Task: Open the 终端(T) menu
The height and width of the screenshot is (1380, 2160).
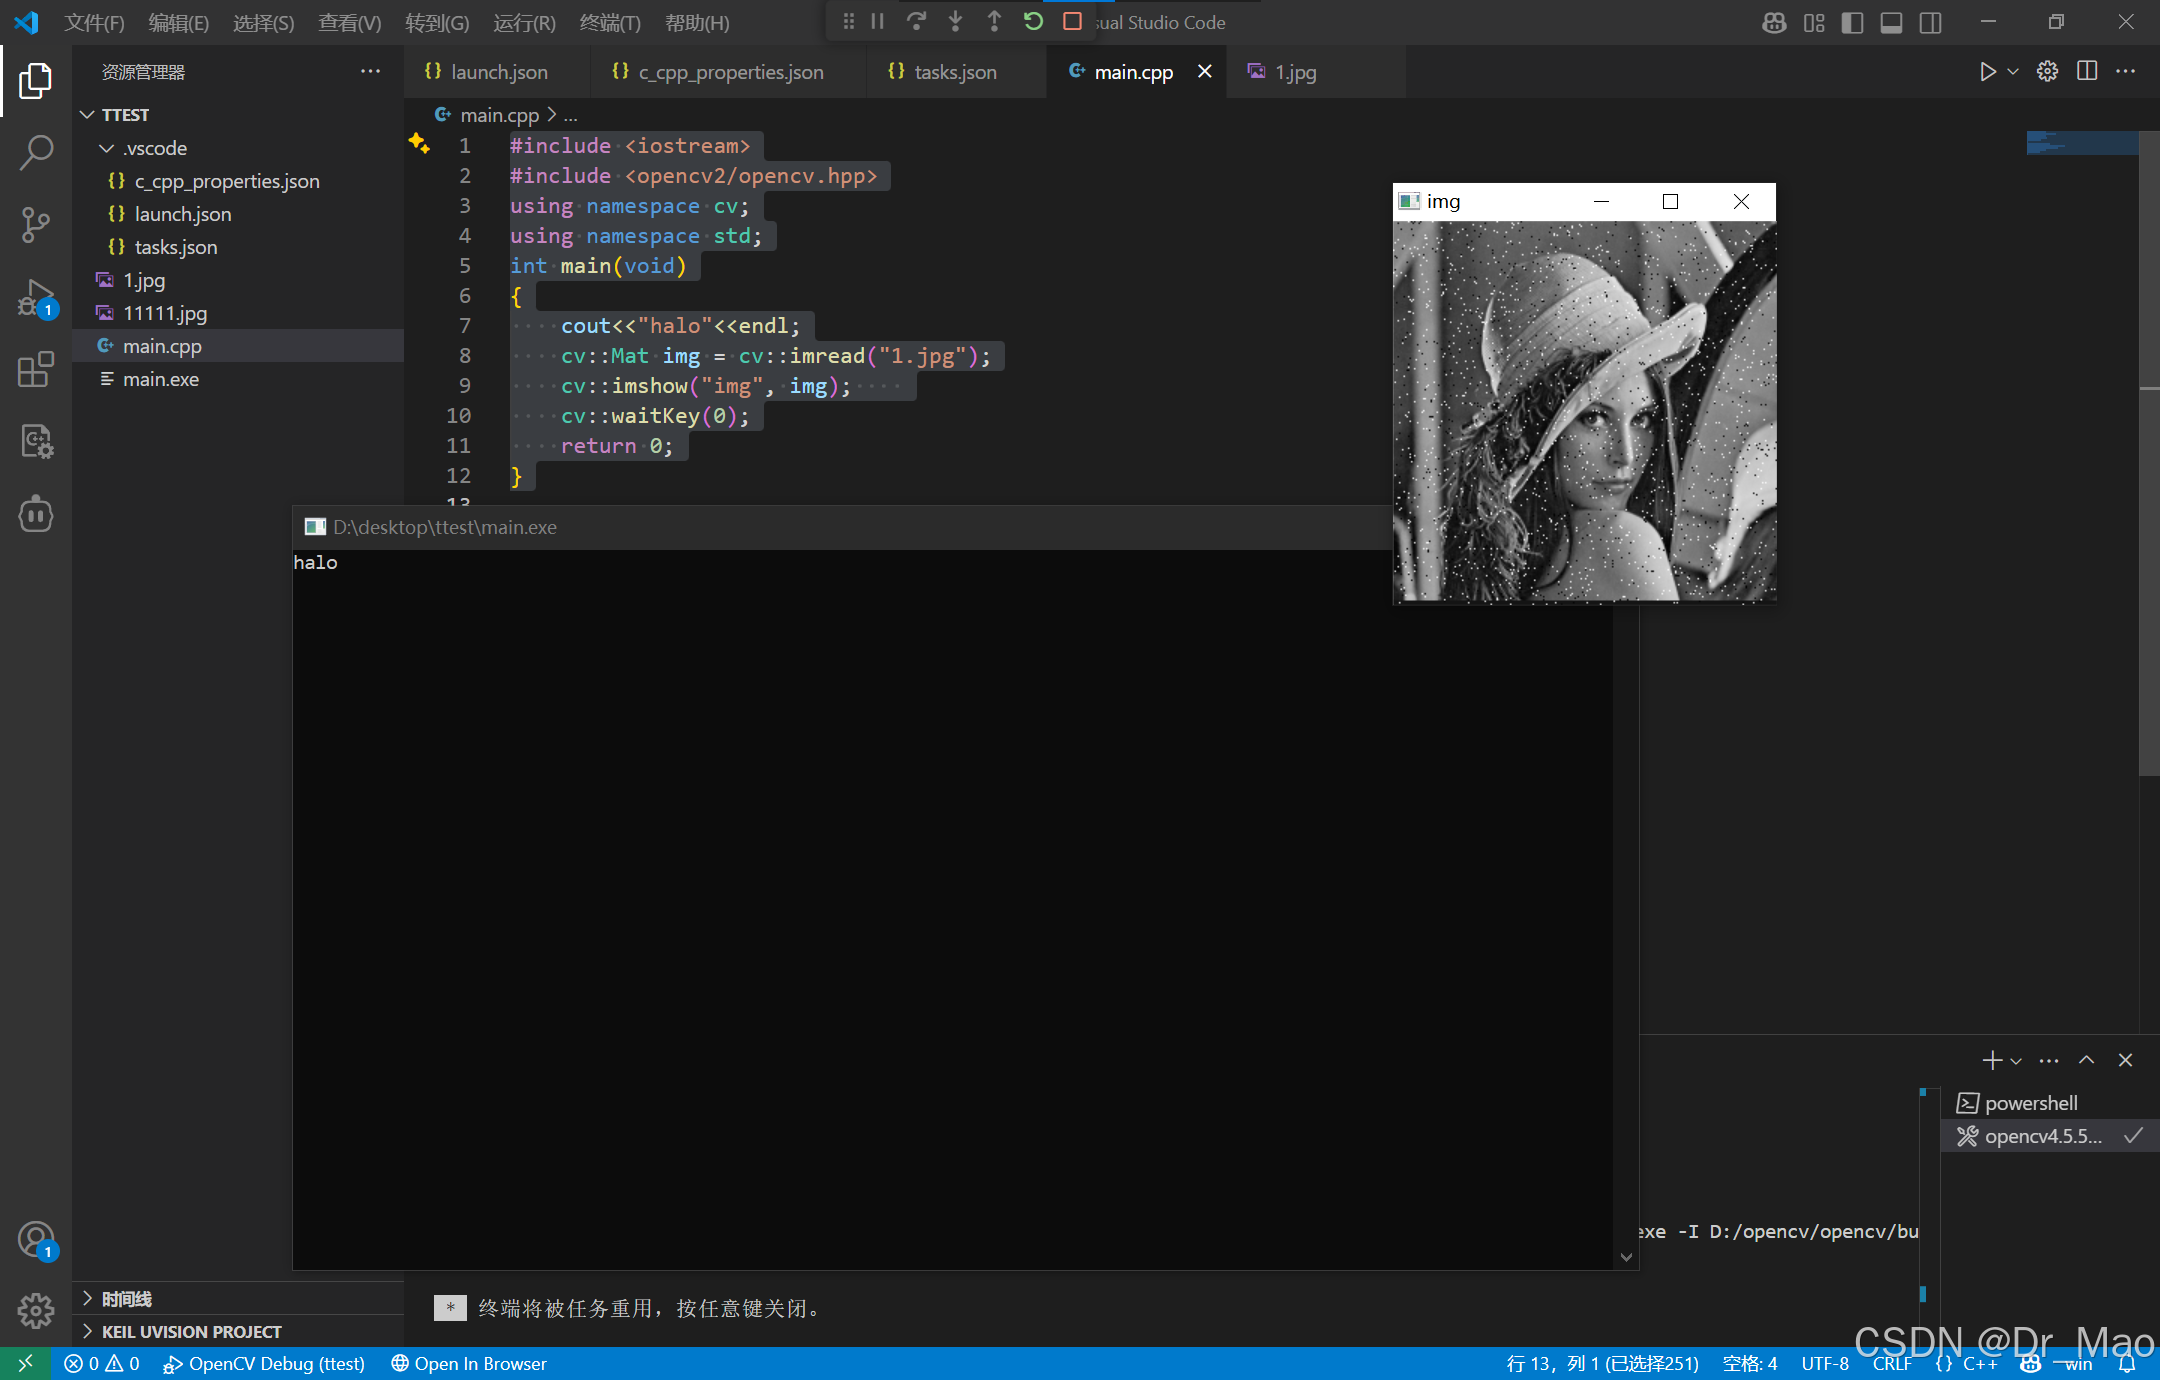Action: [x=609, y=22]
